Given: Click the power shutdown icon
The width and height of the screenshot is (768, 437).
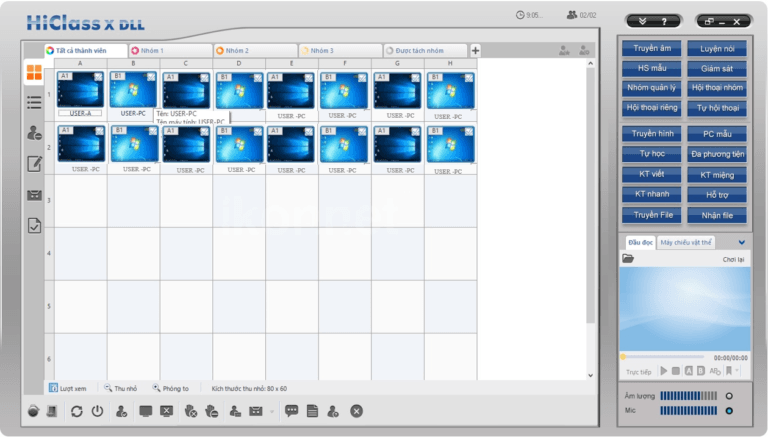Looking at the screenshot, I should 97,411.
